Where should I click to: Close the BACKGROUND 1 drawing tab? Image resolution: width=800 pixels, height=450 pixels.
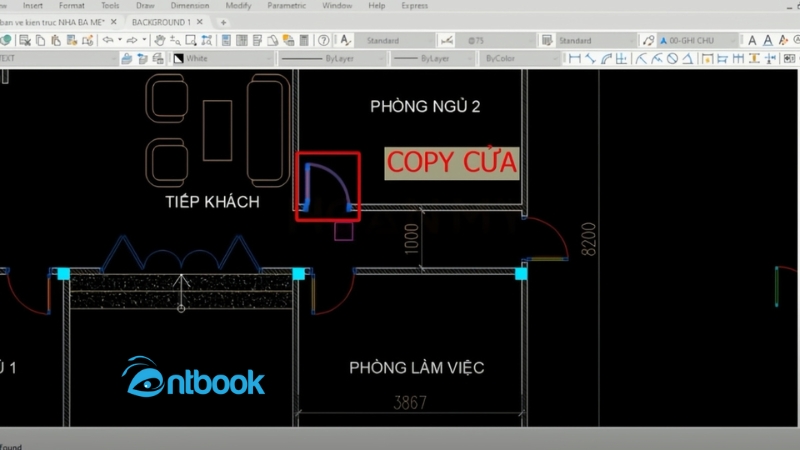(x=204, y=22)
